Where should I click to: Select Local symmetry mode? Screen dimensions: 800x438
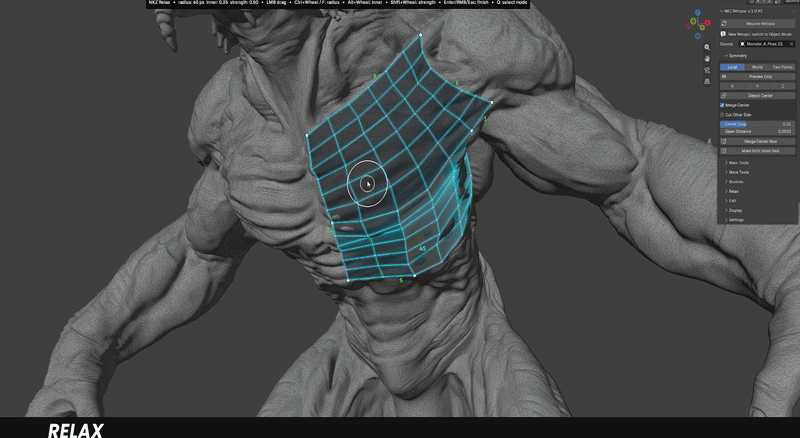[732, 67]
